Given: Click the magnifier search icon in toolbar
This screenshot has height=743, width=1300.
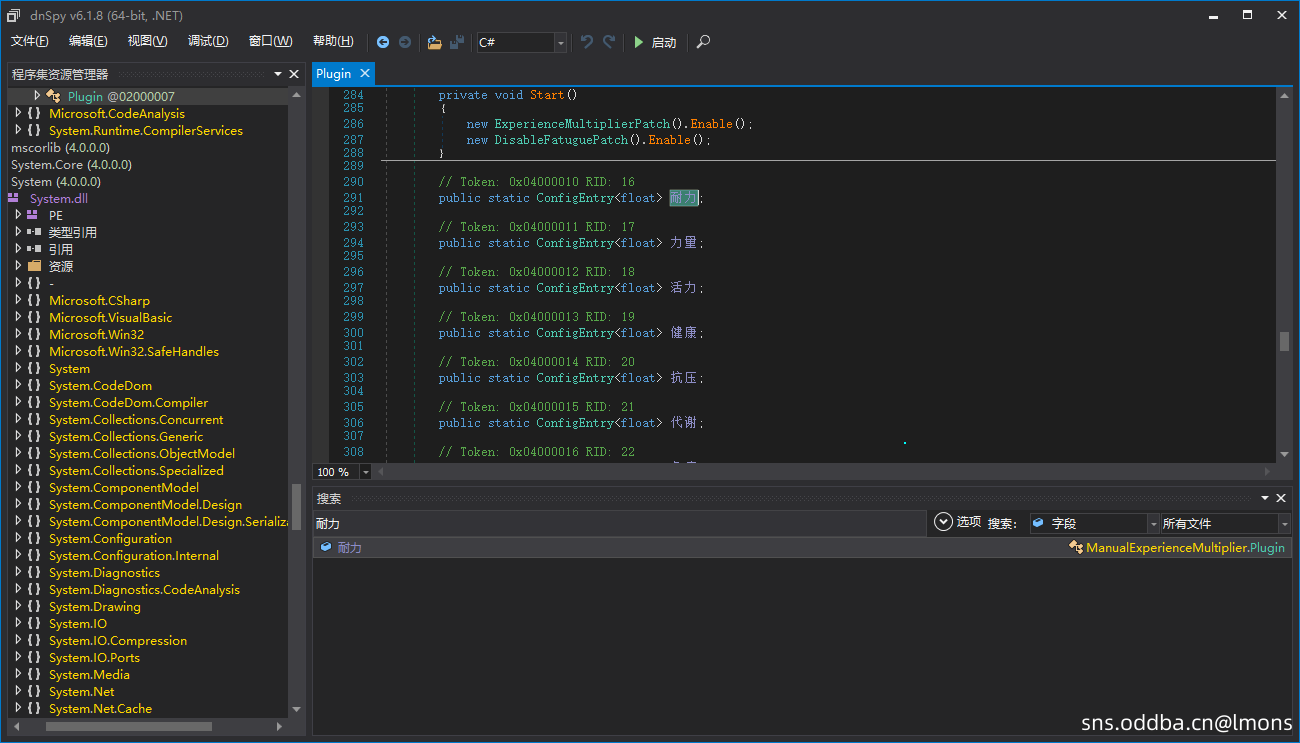Looking at the screenshot, I should point(704,42).
